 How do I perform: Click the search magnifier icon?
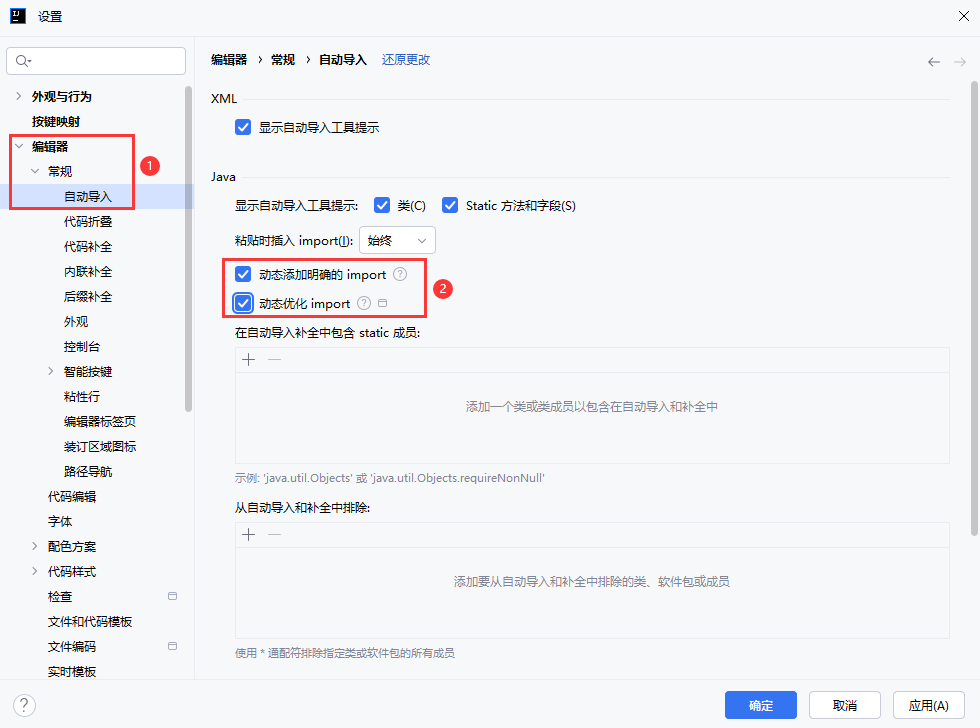(23, 61)
